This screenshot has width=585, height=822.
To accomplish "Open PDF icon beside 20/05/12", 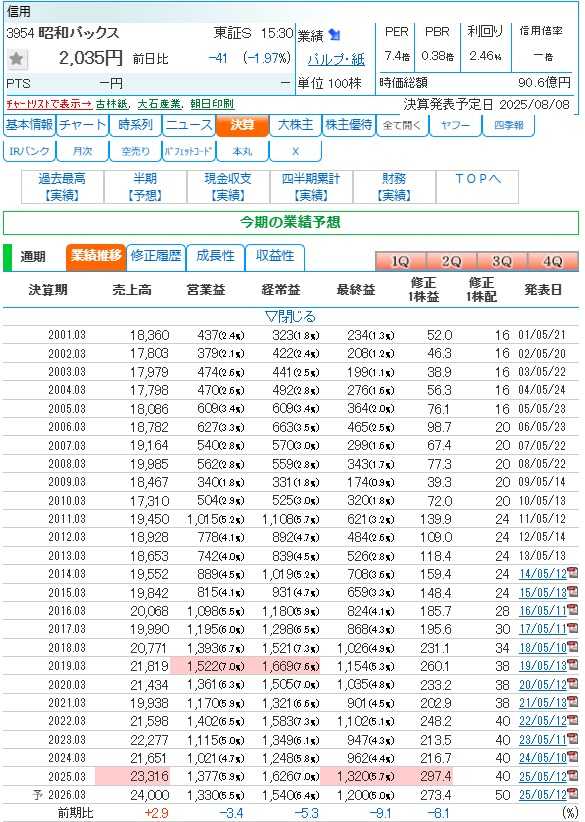I will (572, 684).
